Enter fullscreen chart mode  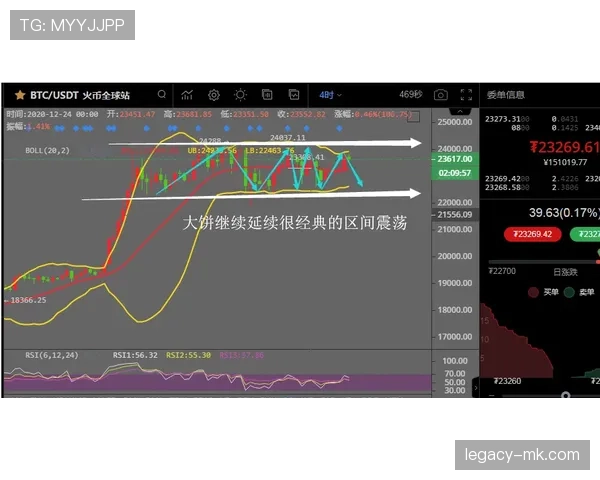pos(466,95)
